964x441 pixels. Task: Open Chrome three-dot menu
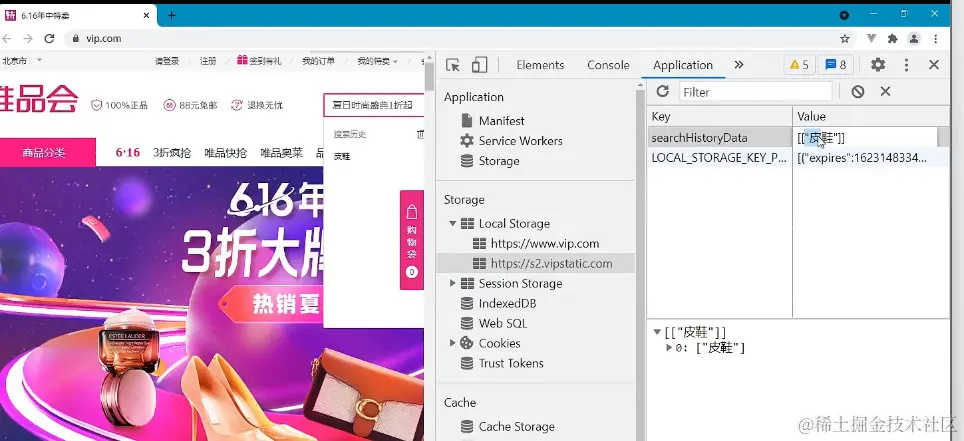936,38
